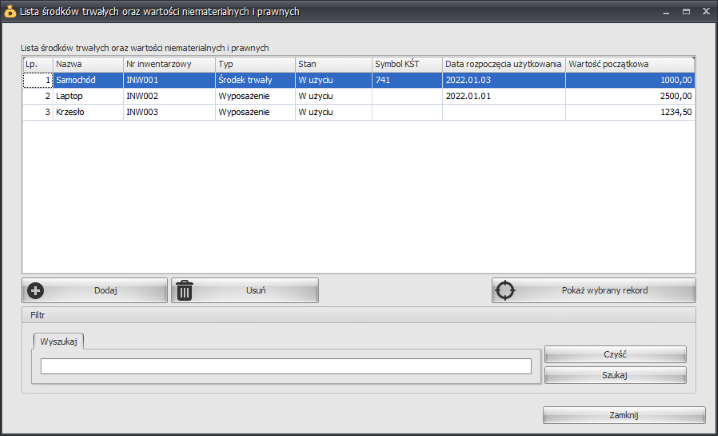Click row number 3 cell

(38, 112)
